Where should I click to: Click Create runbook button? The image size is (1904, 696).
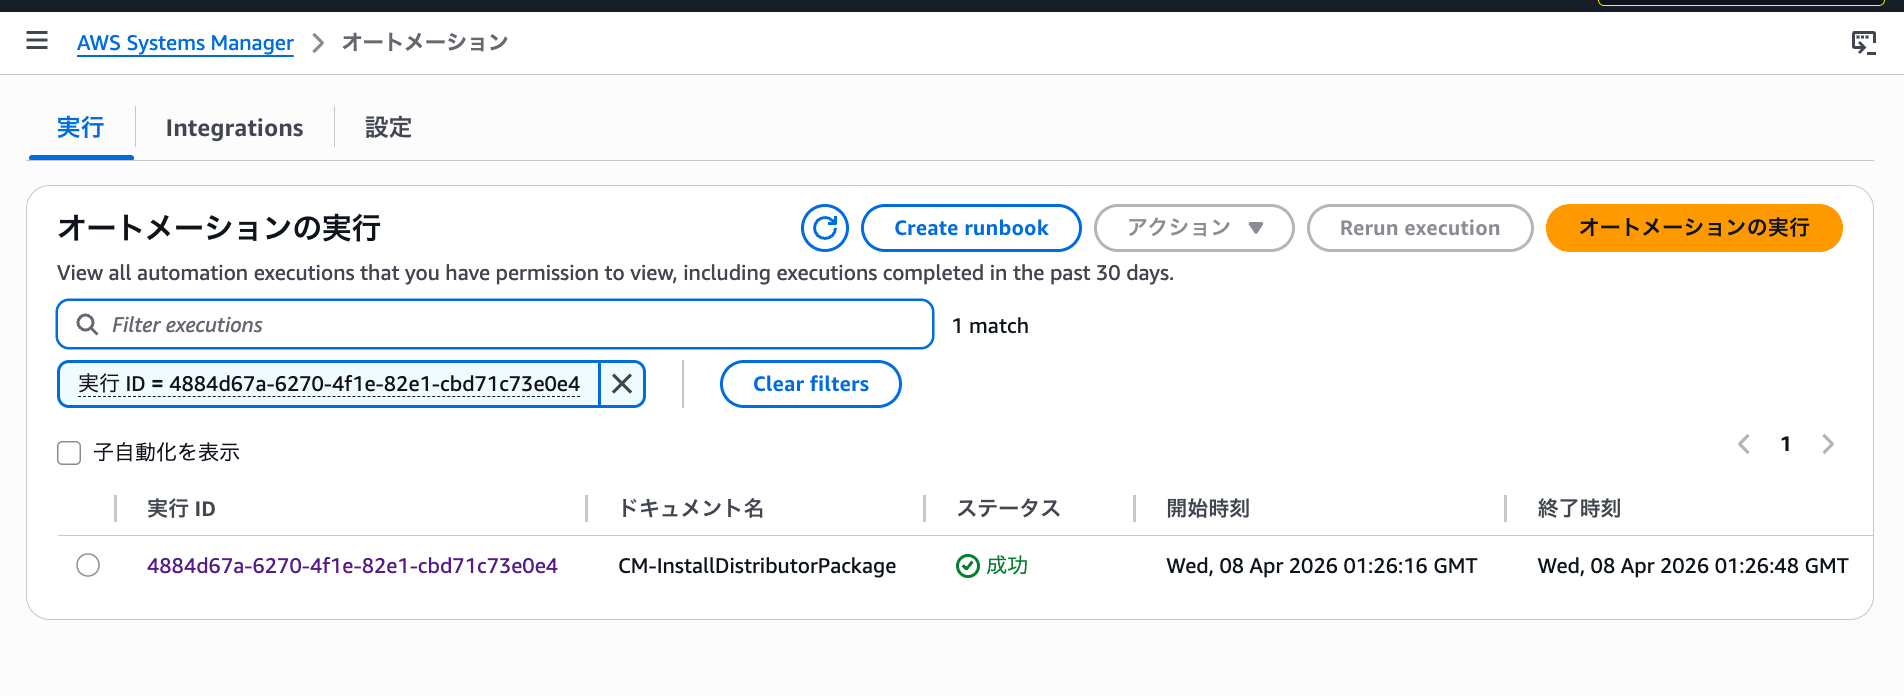(971, 228)
